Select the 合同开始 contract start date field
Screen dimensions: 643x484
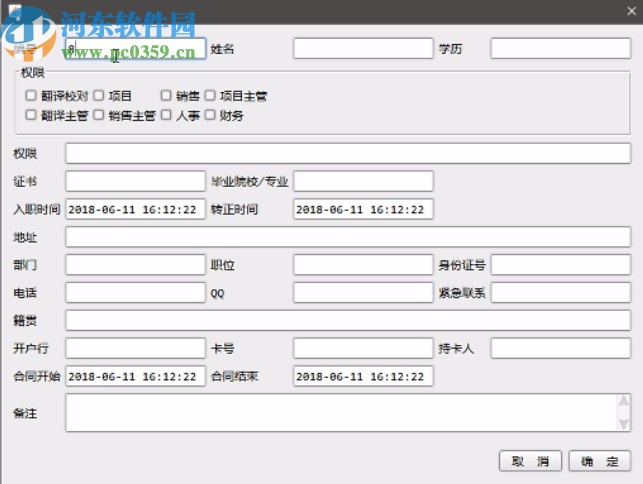coord(135,376)
